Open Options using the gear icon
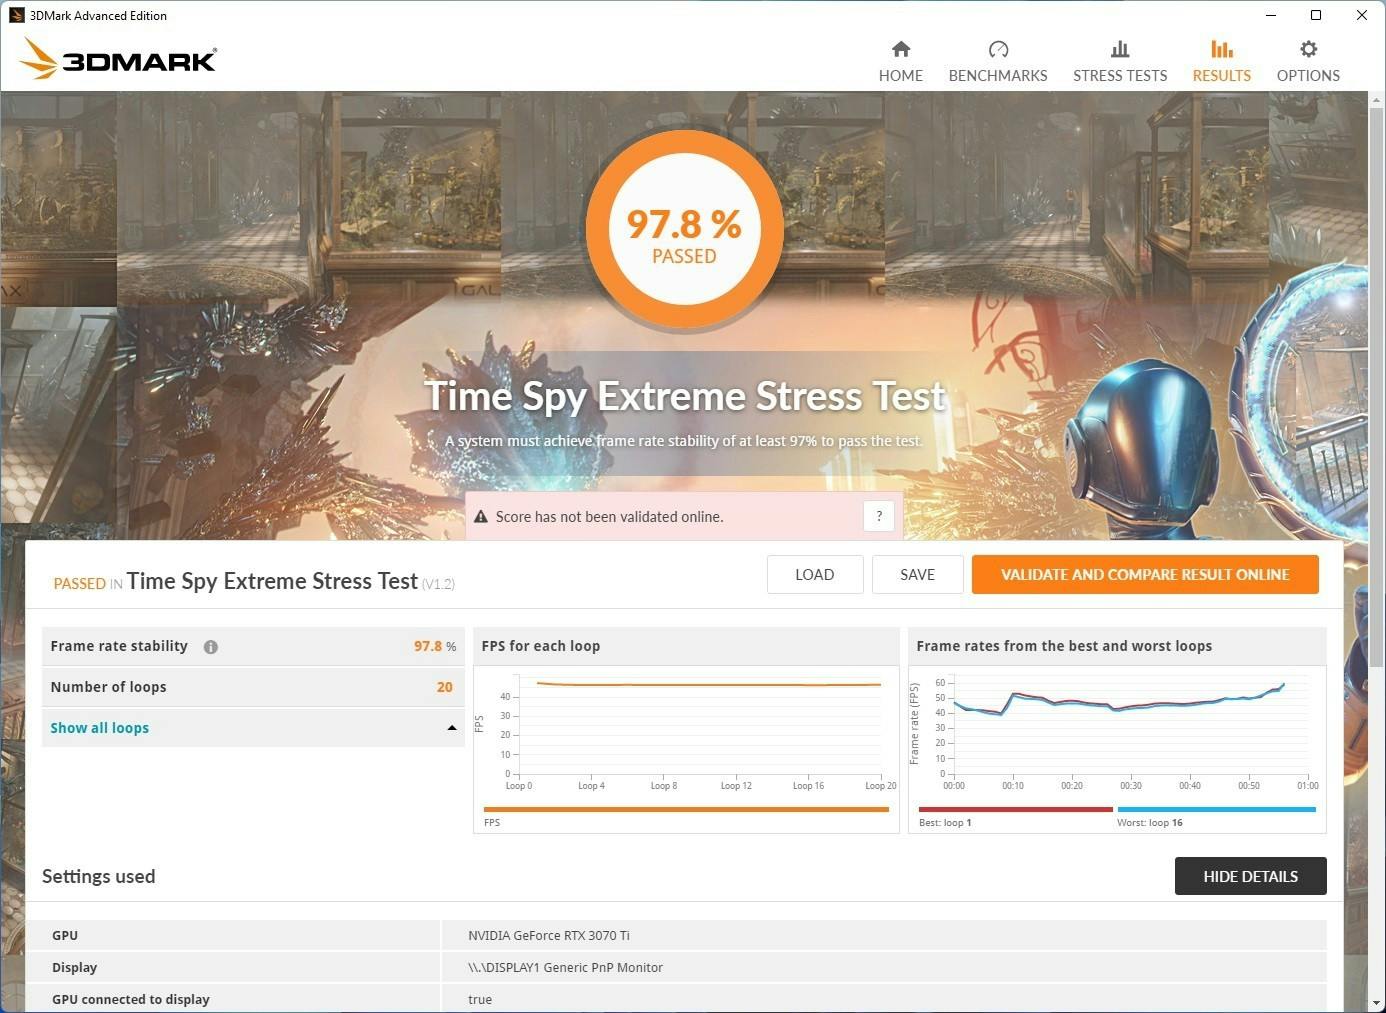 pos(1308,49)
